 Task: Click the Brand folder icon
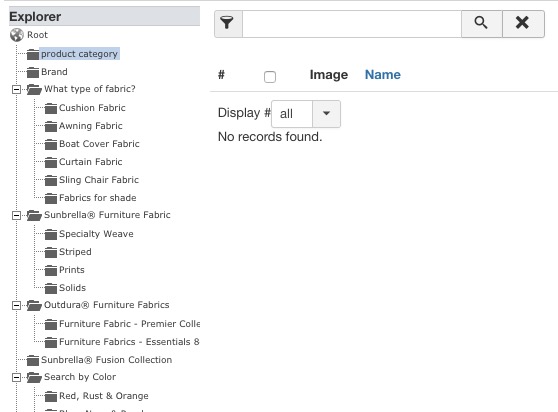pyautogui.click(x=33, y=72)
